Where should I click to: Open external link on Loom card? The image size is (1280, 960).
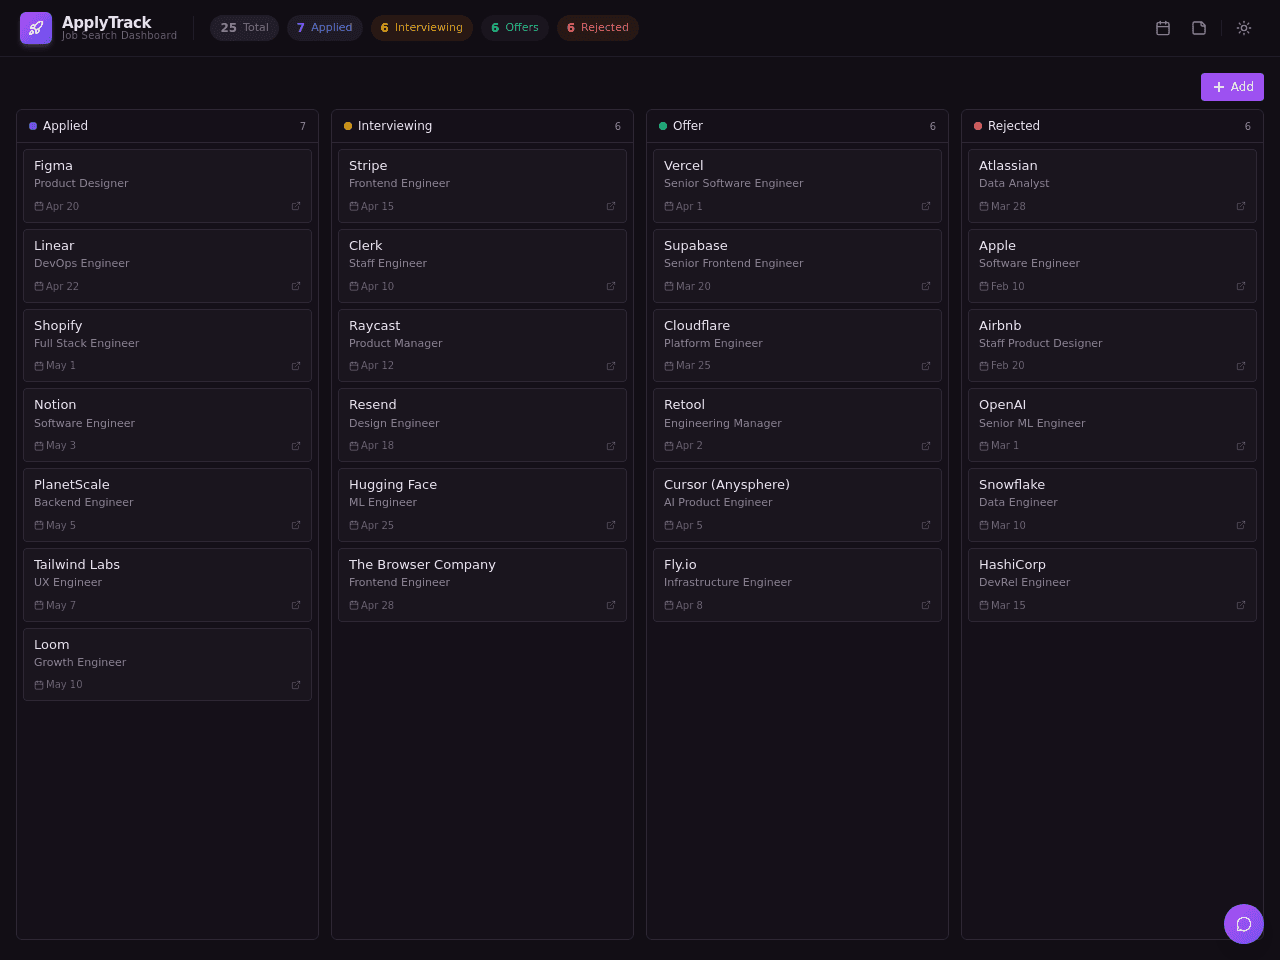pyautogui.click(x=296, y=685)
